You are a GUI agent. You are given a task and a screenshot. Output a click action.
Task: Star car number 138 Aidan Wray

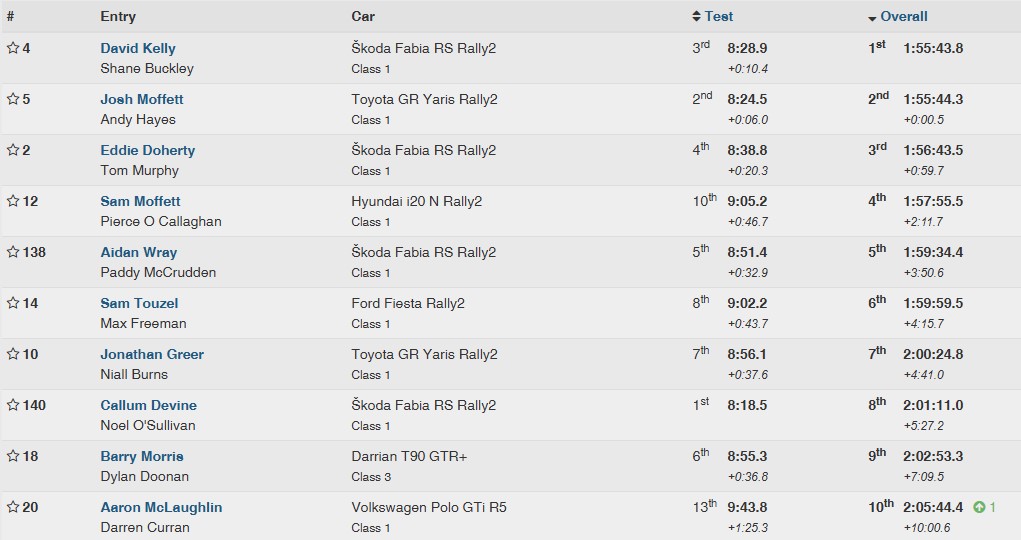[x=13, y=252]
